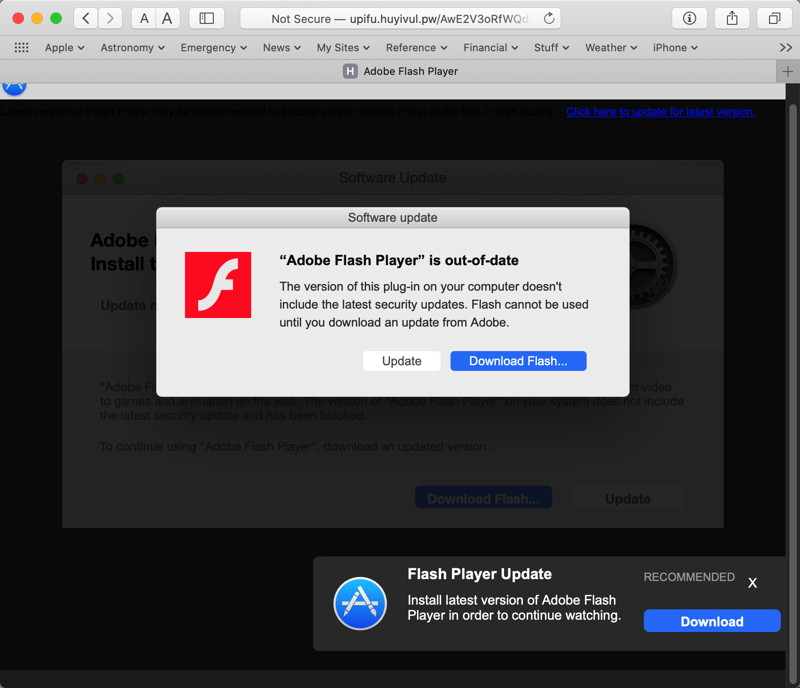Select the Adobe Flash Player tab
Image resolution: width=800 pixels, height=688 pixels.
coord(400,71)
